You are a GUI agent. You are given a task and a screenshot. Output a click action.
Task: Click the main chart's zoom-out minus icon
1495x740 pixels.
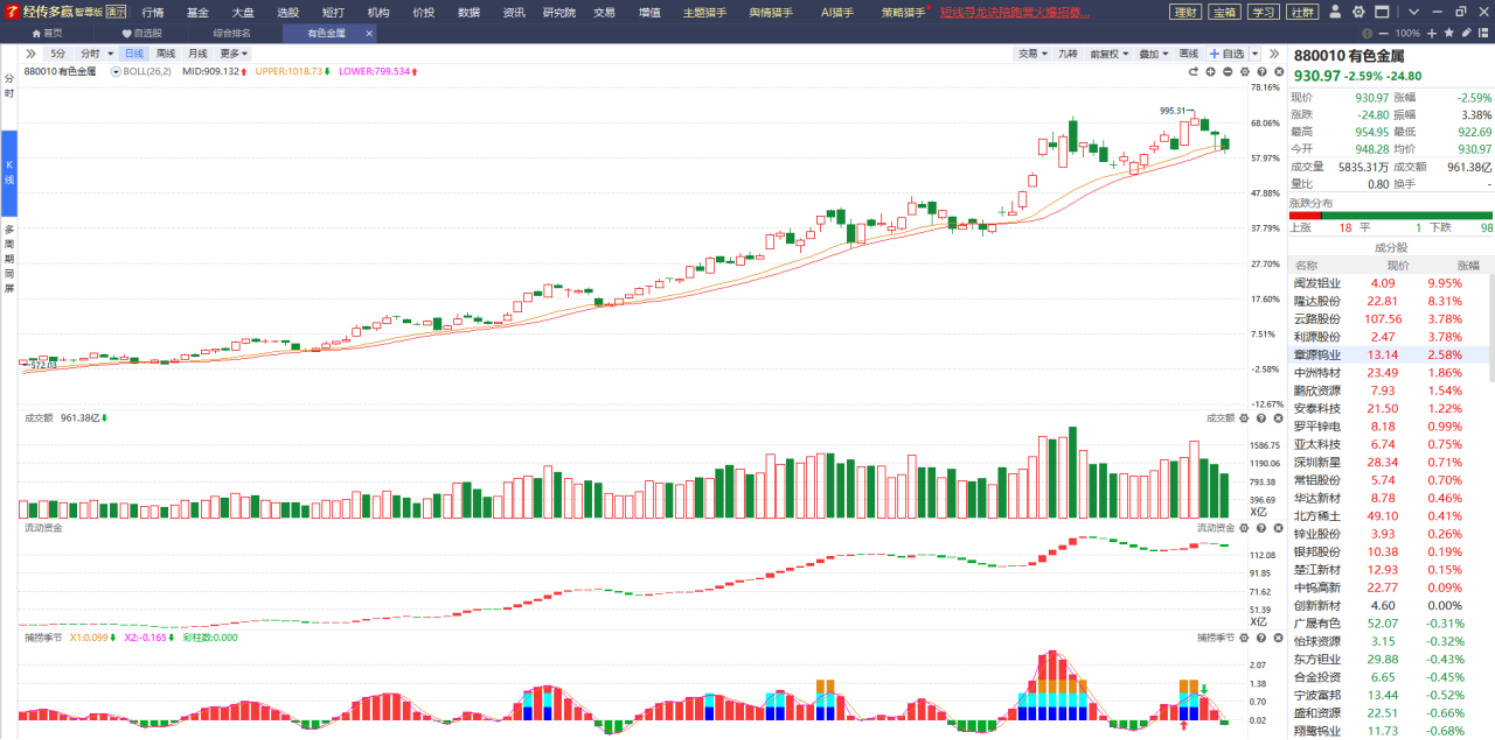coord(1227,72)
